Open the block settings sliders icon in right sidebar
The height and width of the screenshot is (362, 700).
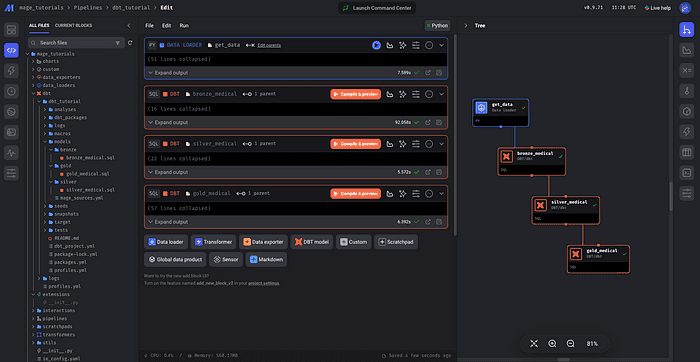tap(686, 193)
